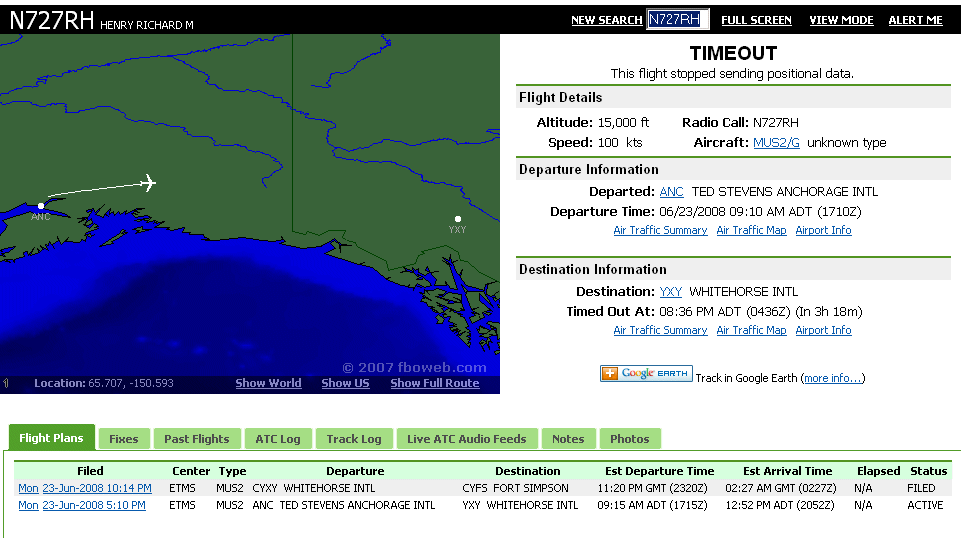Screen dimensions: 961x538
Task: Click the HENRY RICHARD M owner name
Action: pyautogui.click(x=146, y=25)
